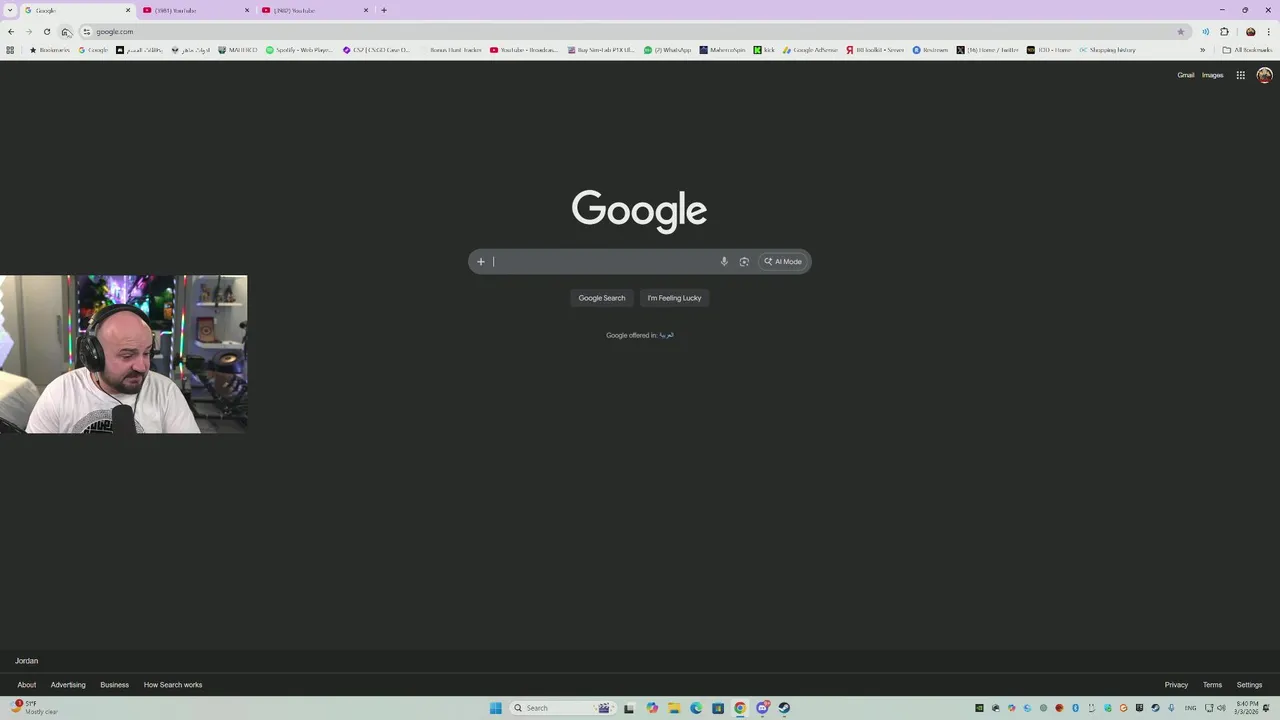Open Privacy footer link
Viewport: 1280px width, 720px height.
click(1176, 685)
